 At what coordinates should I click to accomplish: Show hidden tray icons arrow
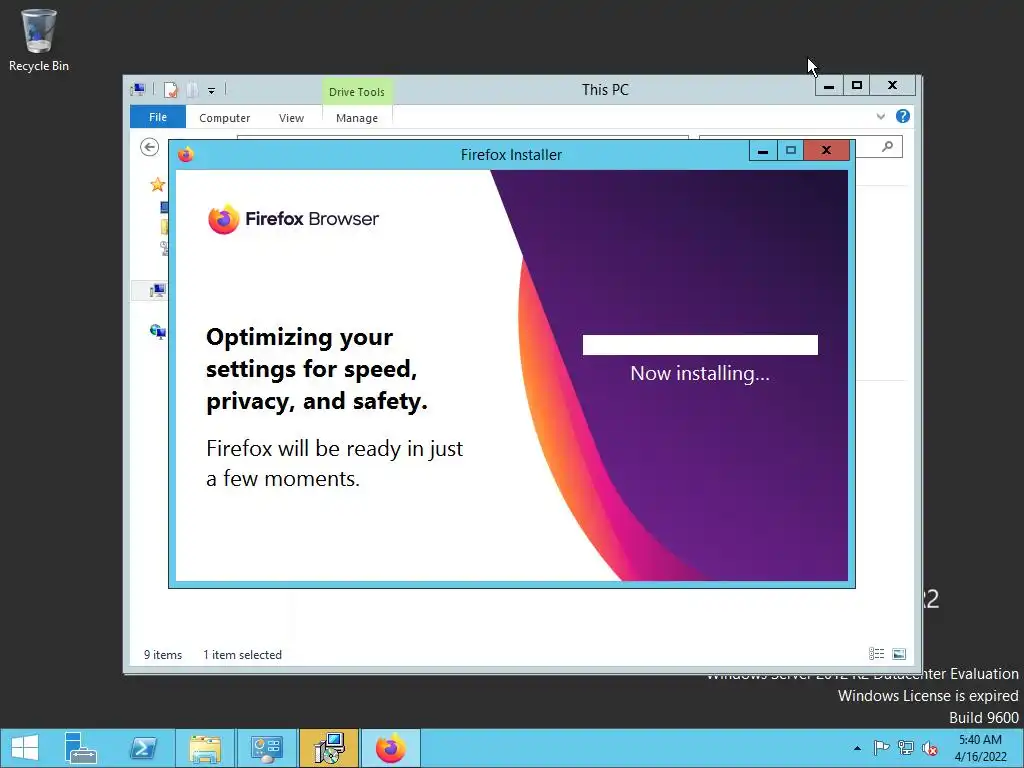pyautogui.click(x=857, y=748)
